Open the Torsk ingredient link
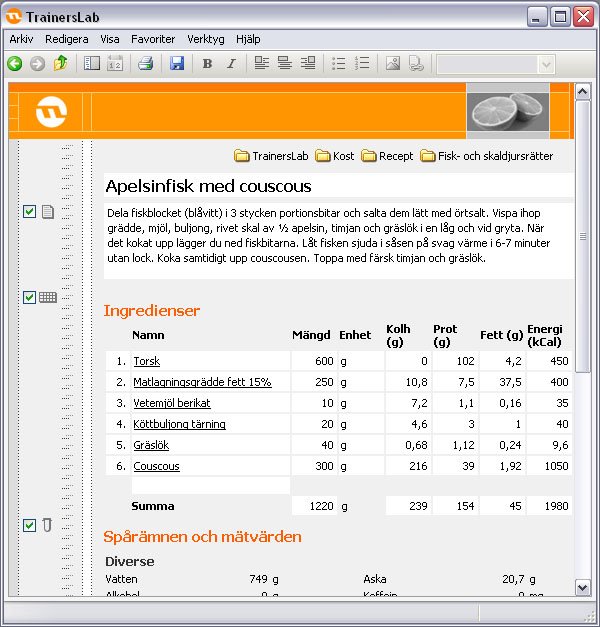The image size is (600, 627). 147,361
